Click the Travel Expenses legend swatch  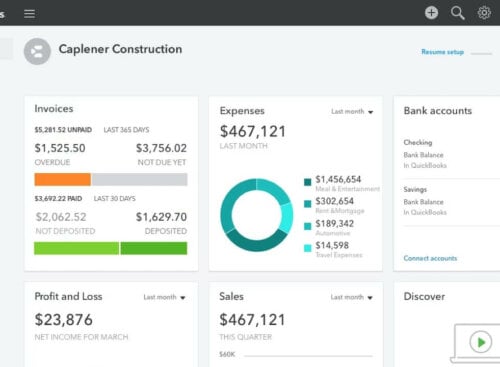(x=307, y=248)
